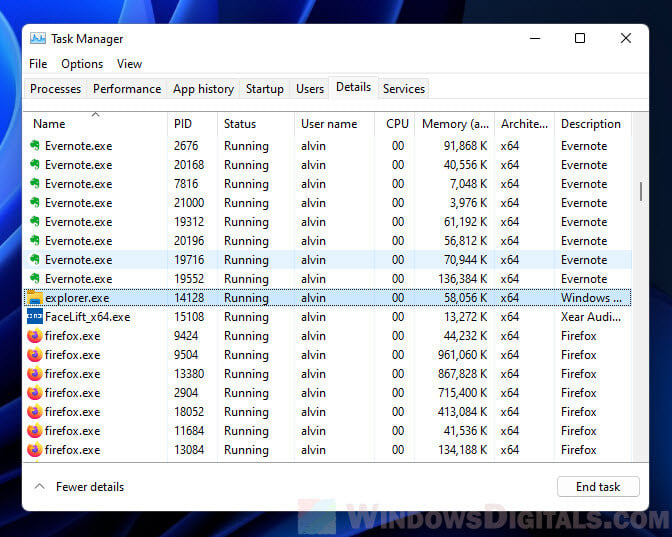Click the Xear Audi... description cell
672x537 pixels.
(x=591, y=317)
